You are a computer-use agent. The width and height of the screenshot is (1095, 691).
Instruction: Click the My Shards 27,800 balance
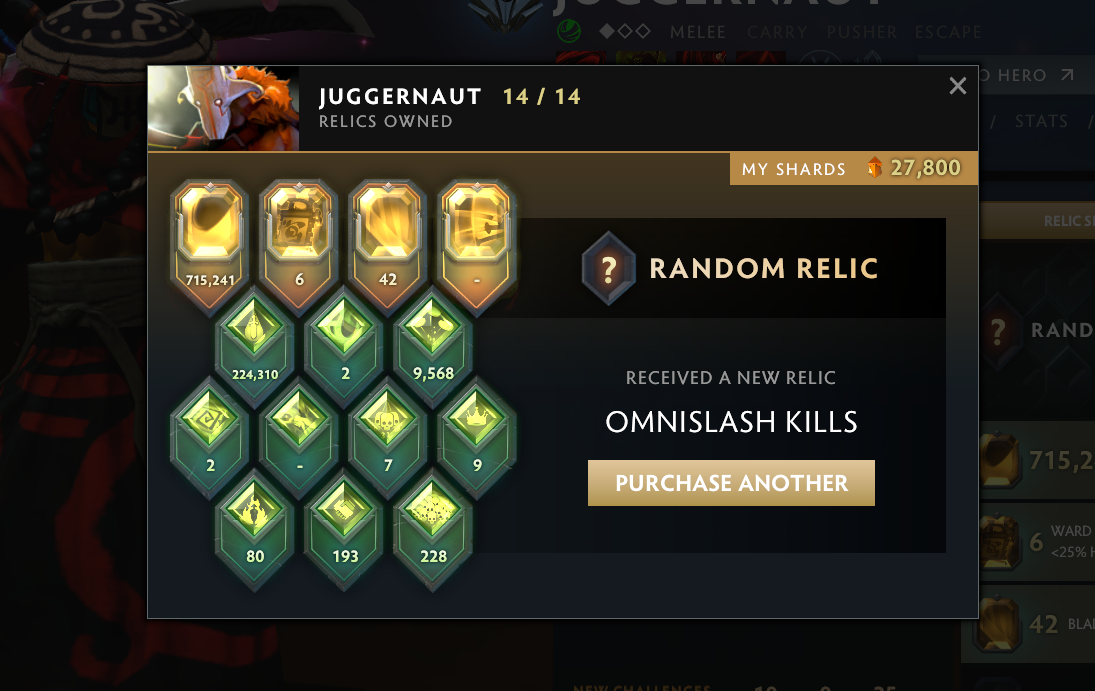point(853,168)
